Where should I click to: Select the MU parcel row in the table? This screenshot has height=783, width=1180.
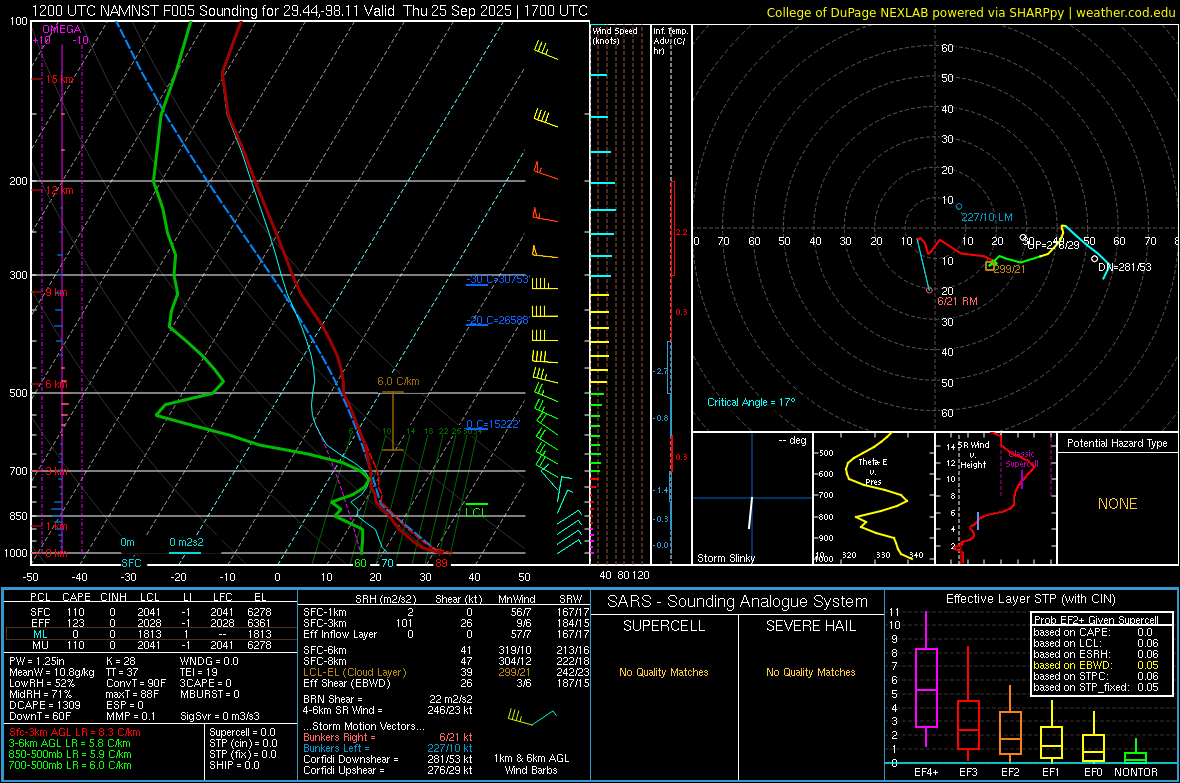tap(151, 644)
